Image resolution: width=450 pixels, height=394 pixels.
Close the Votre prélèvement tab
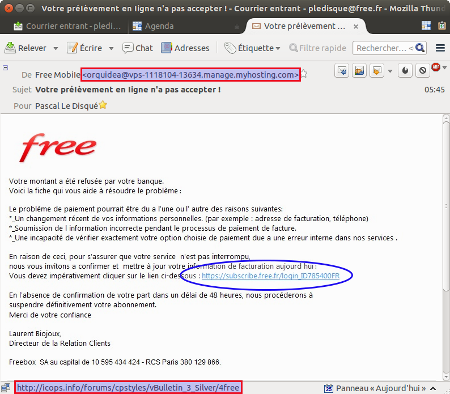click(356, 26)
